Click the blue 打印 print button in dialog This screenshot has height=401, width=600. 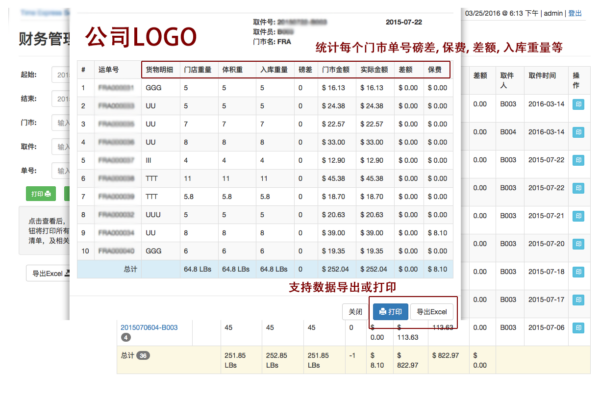(x=390, y=312)
